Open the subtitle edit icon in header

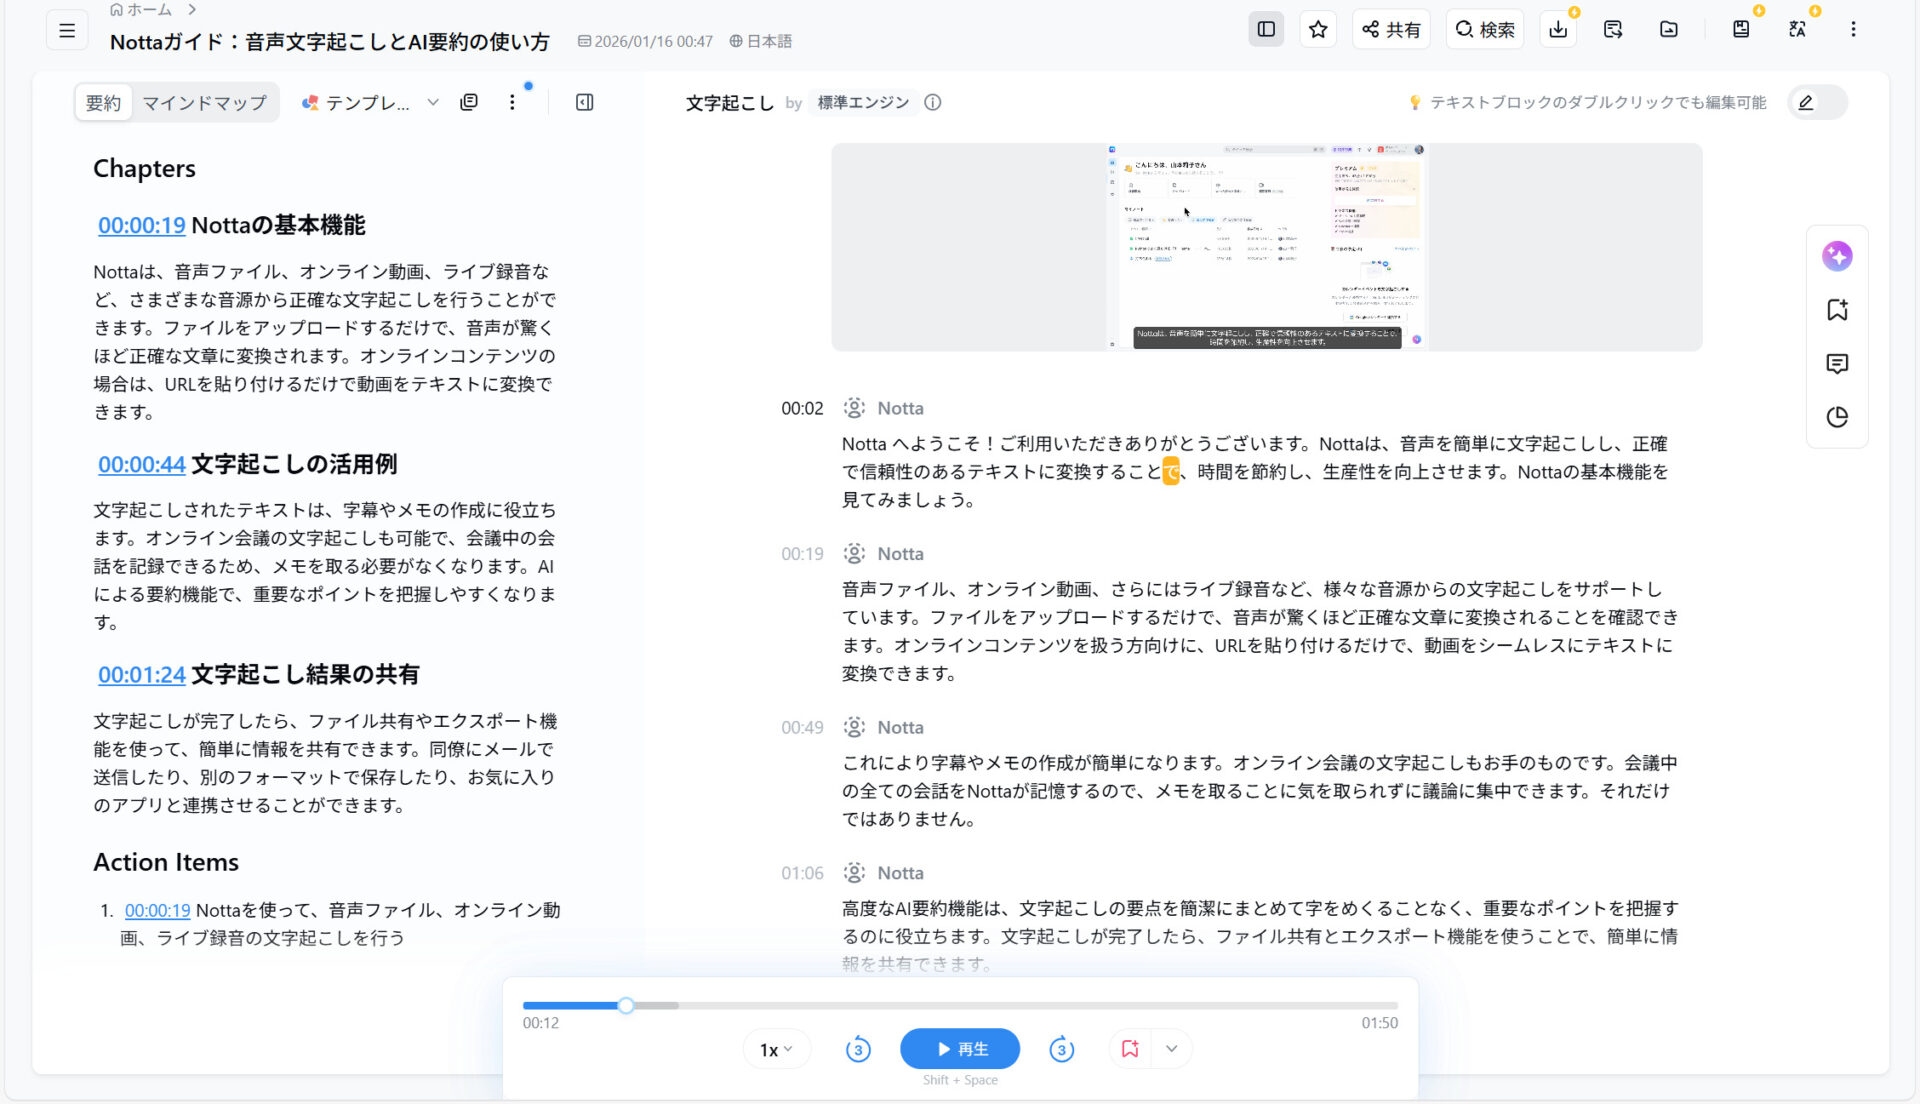point(1613,29)
